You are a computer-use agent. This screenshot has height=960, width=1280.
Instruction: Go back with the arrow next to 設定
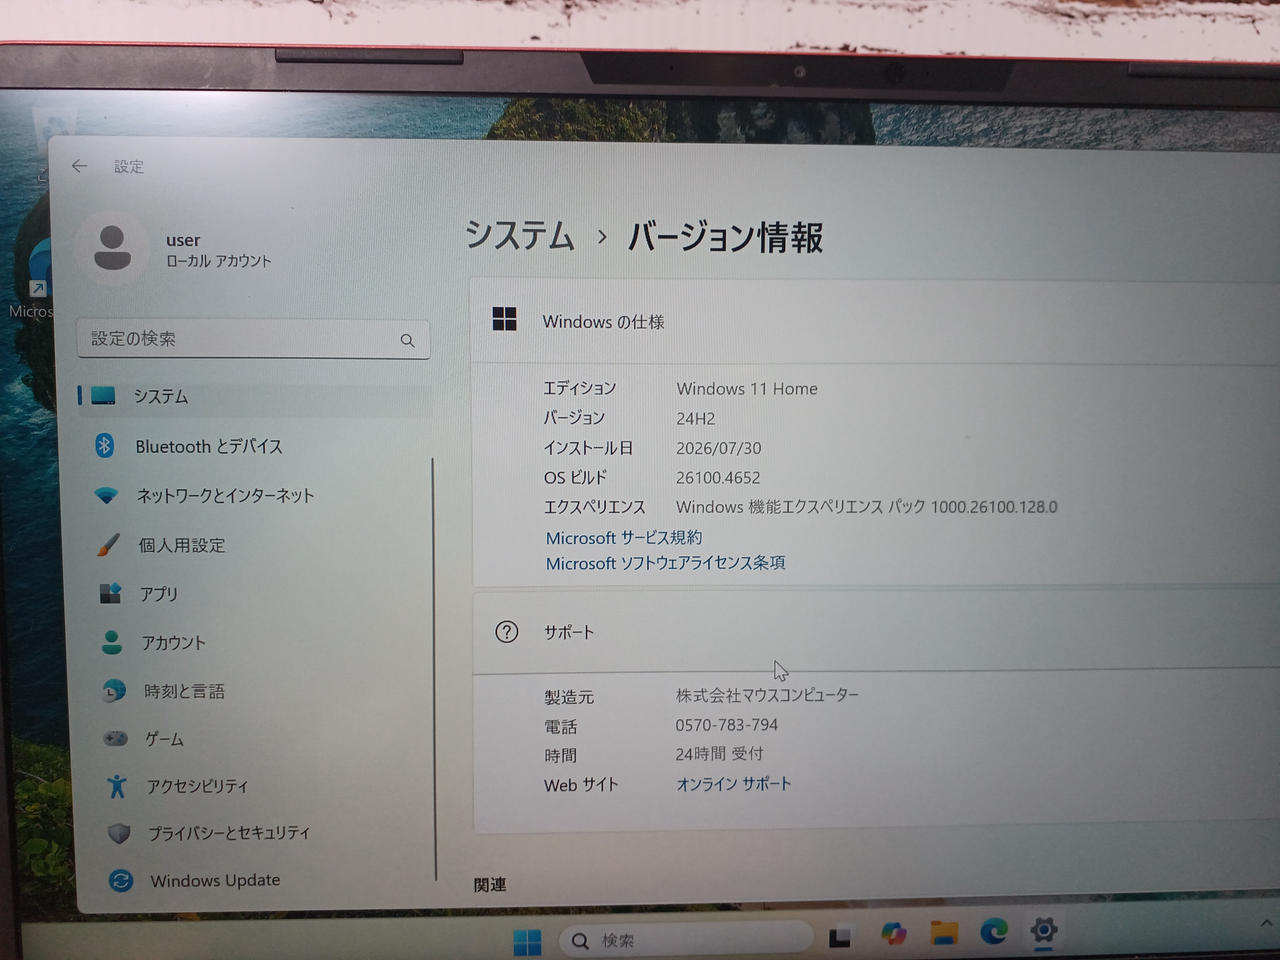click(80, 166)
